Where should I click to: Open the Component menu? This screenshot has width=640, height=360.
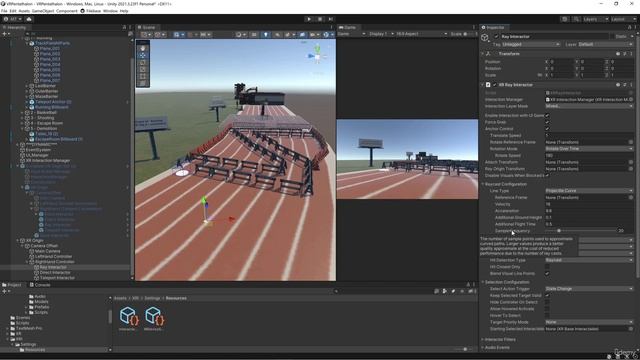coord(67,11)
